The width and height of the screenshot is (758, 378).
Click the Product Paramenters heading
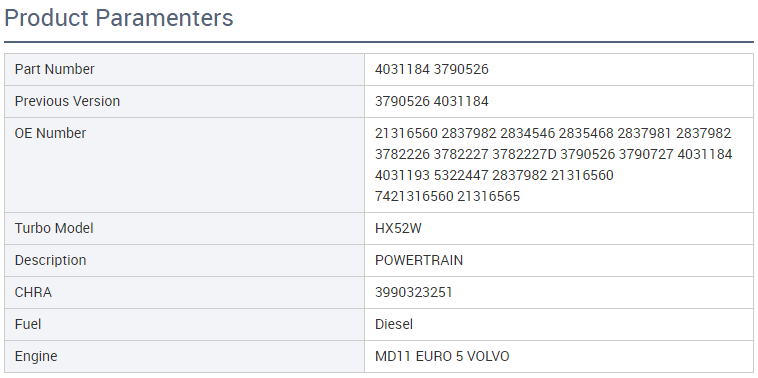pyautogui.click(x=118, y=18)
